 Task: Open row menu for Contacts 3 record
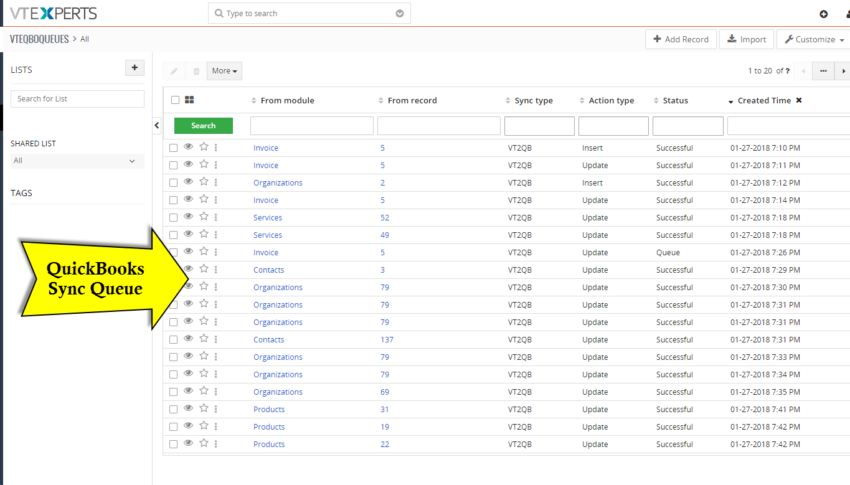tap(216, 269)
